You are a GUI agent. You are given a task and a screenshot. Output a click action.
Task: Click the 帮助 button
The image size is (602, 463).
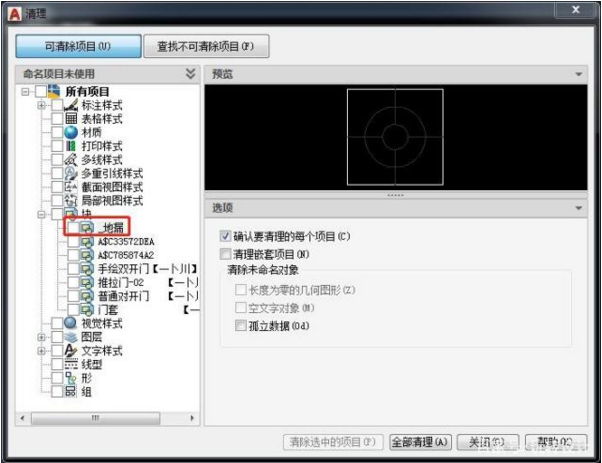click(556, 442)
